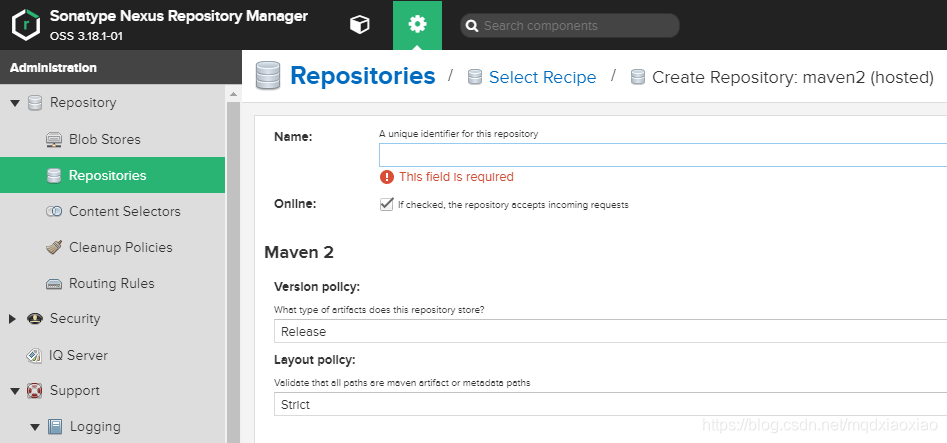Focus the Search components field
This screenshot has height=443, width=947.
click(x=570, y=25)
